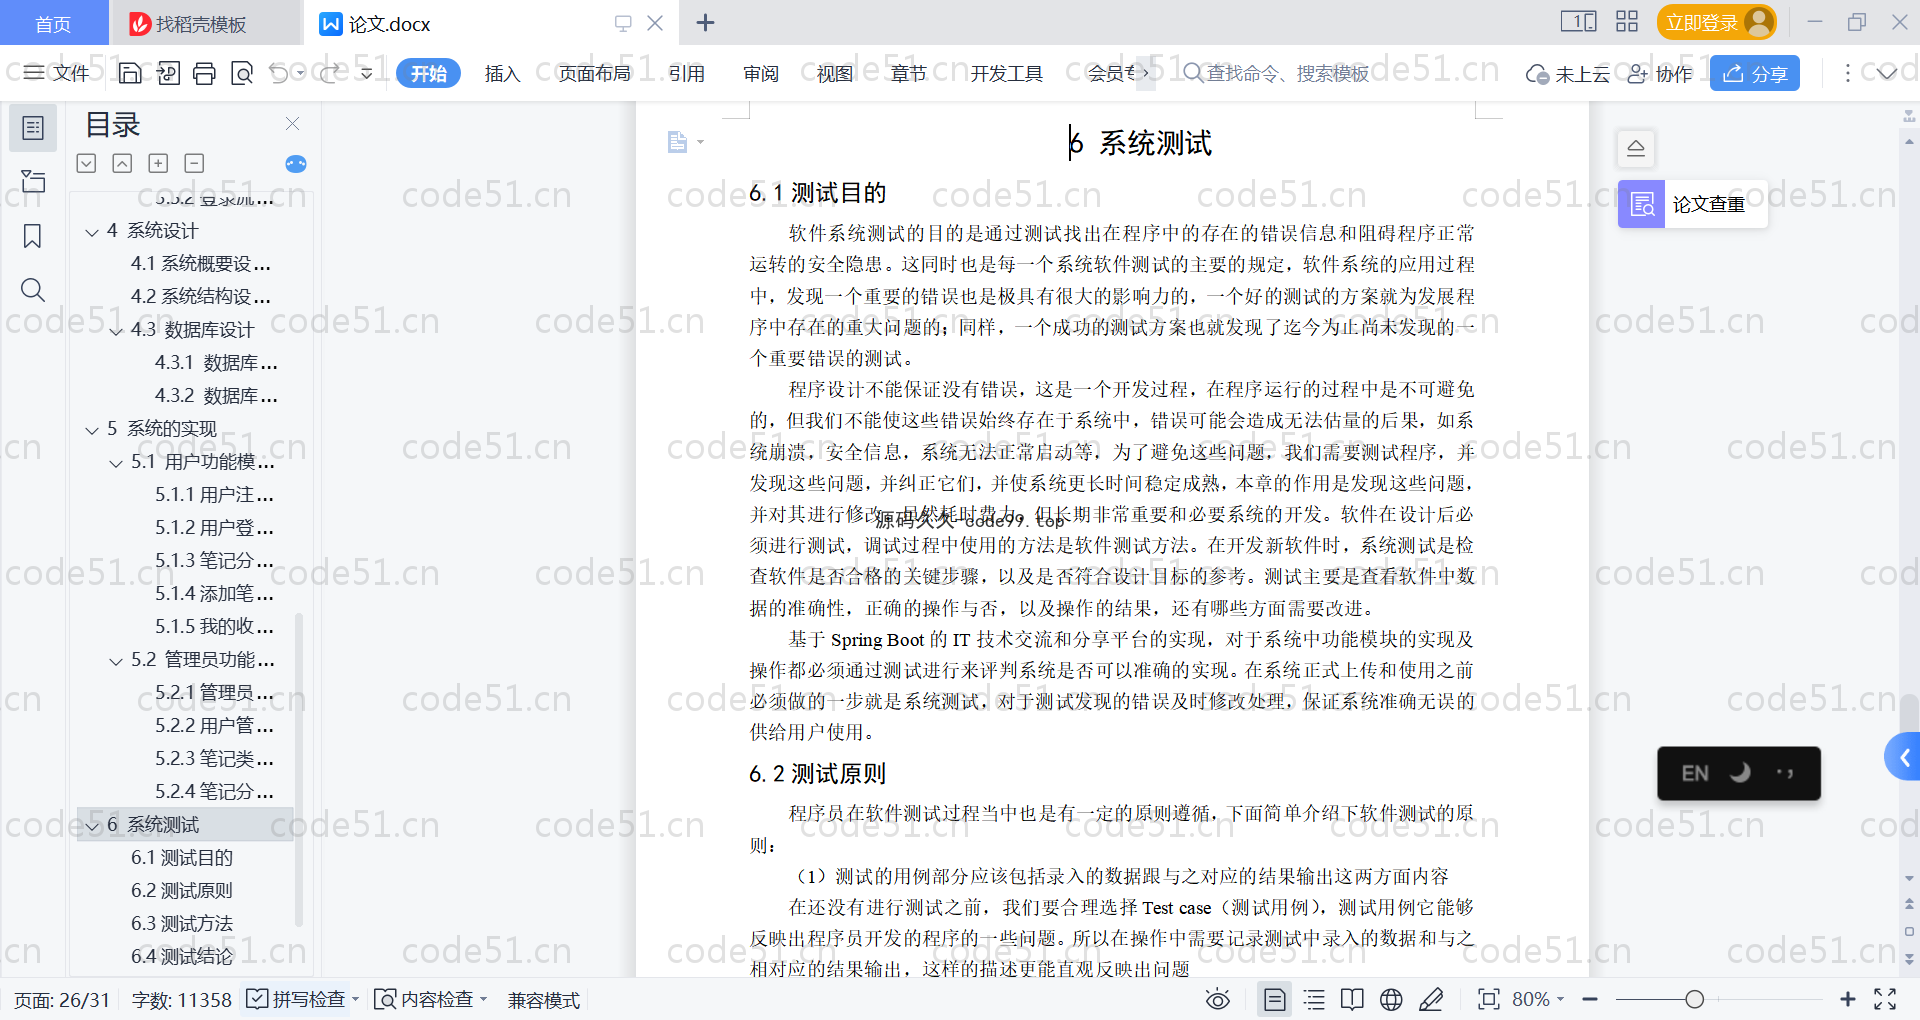Click the zoom slider handle

1694,999
